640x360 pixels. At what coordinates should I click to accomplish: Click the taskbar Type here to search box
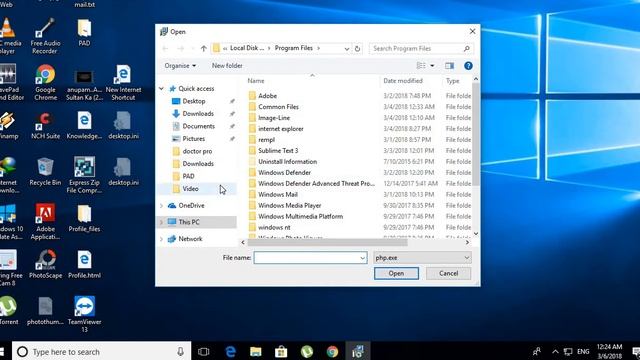click(102, 351)
